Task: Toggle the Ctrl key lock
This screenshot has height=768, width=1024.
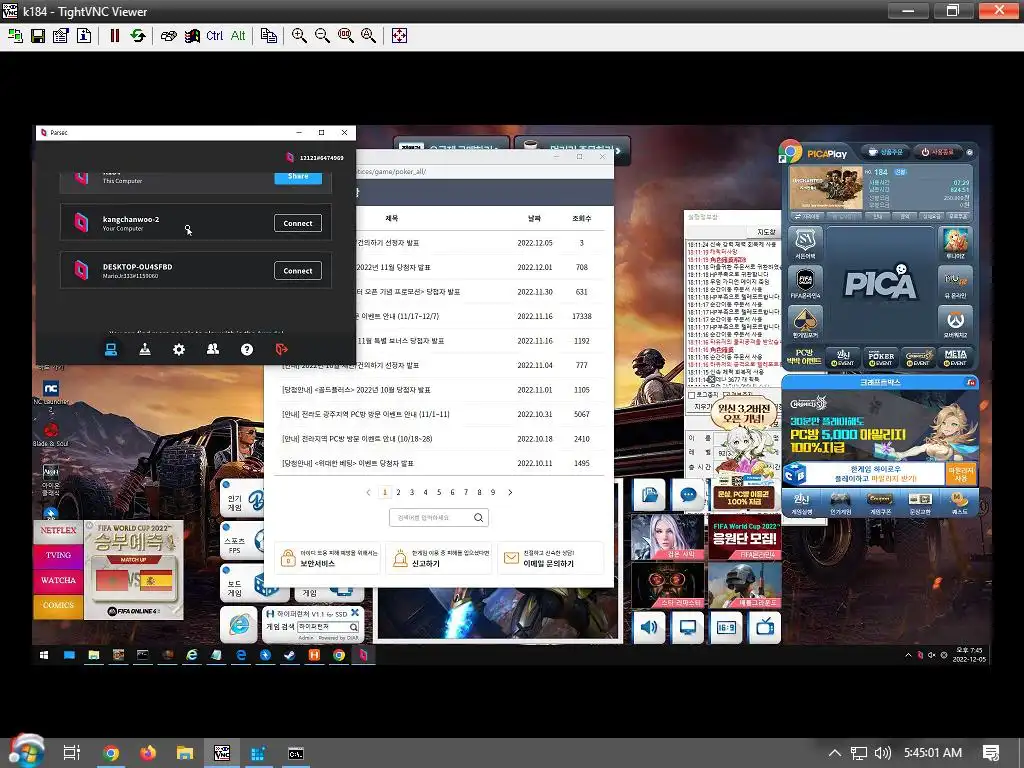Action: coord(214,36)
